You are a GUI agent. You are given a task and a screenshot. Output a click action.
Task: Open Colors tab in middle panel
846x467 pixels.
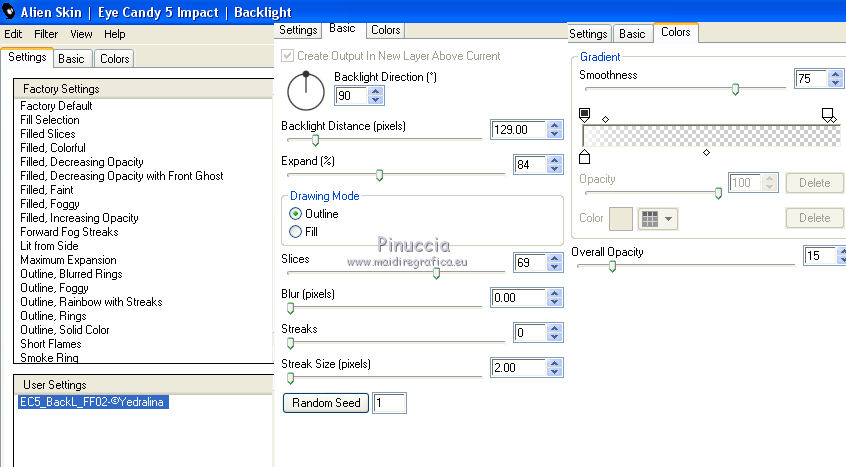tap(385, 30)
